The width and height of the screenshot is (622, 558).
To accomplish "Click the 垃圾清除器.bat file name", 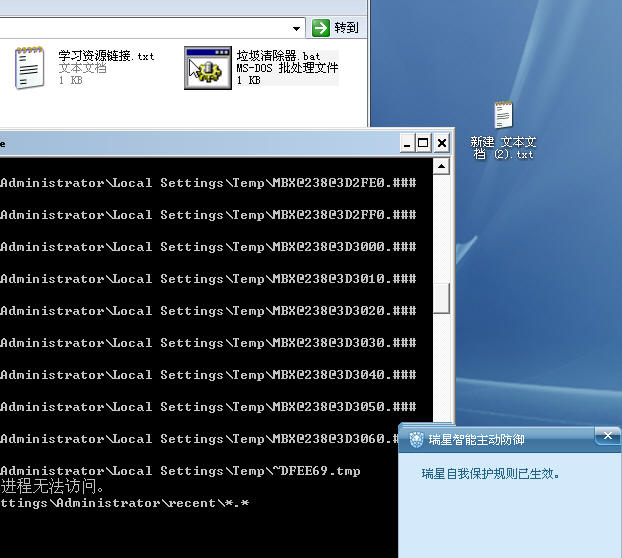I will click(x=278, y=56).
